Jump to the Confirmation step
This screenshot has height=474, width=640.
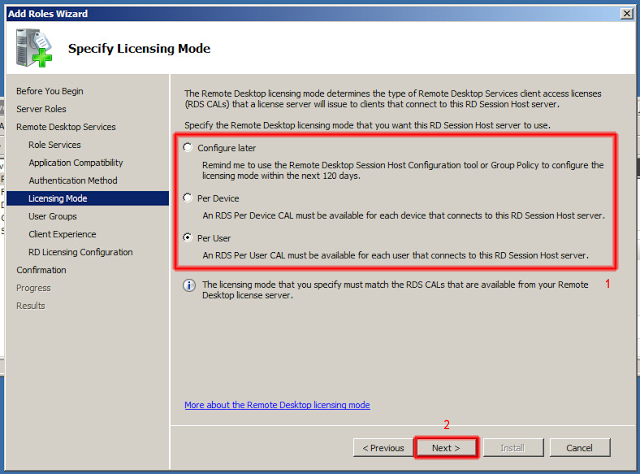(x=41, y=270)
